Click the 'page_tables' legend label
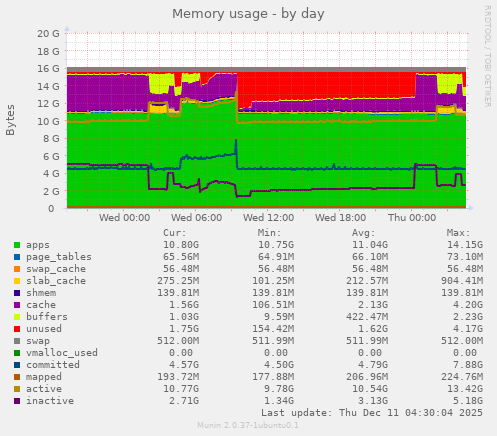Screen dimensions: 497x436 click(59, 257)
